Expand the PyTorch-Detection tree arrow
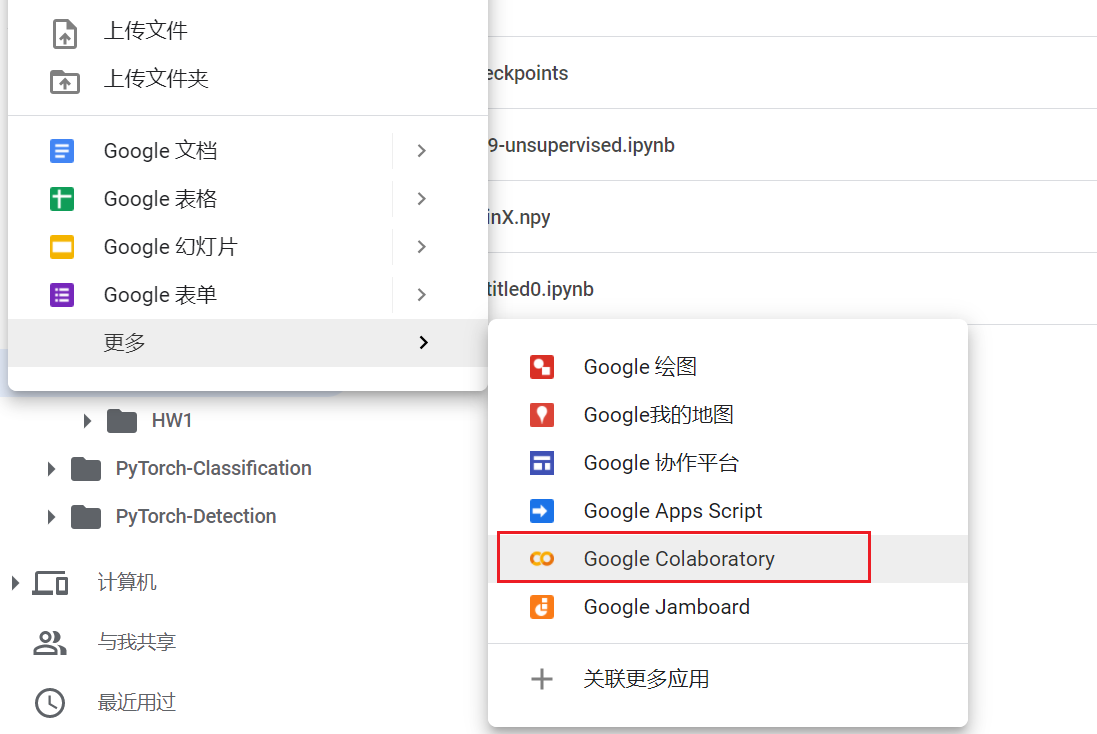Image resolution: width=1097 pixels, height=734 pixels. [51, 516]
